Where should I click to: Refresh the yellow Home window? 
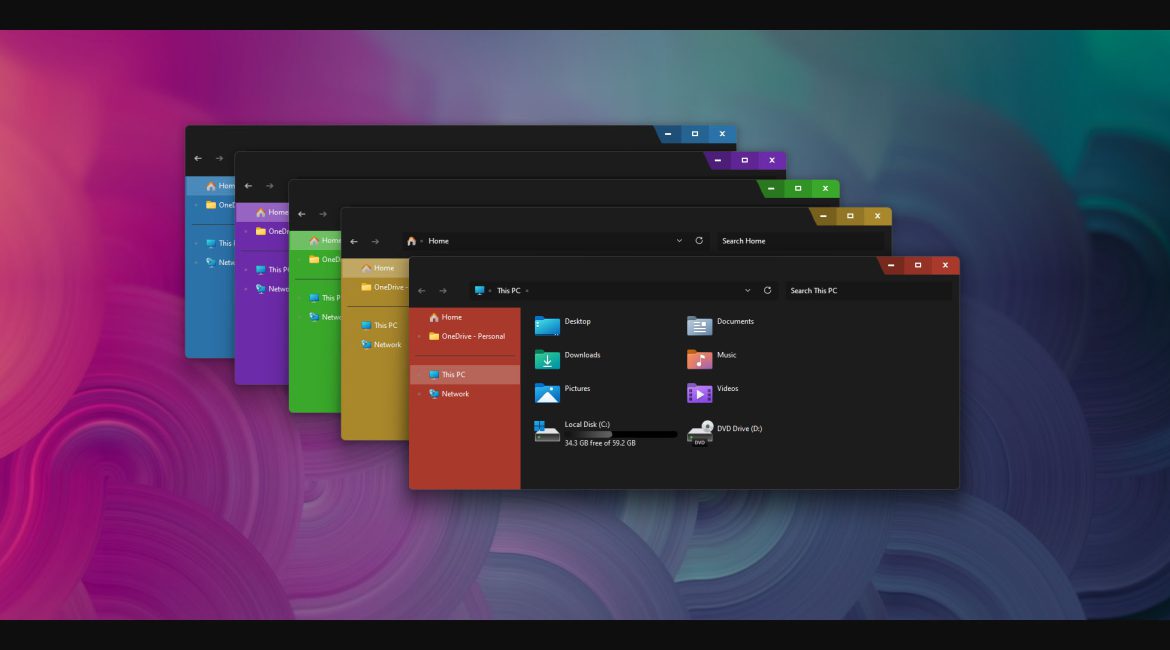(x=699, y=241)
